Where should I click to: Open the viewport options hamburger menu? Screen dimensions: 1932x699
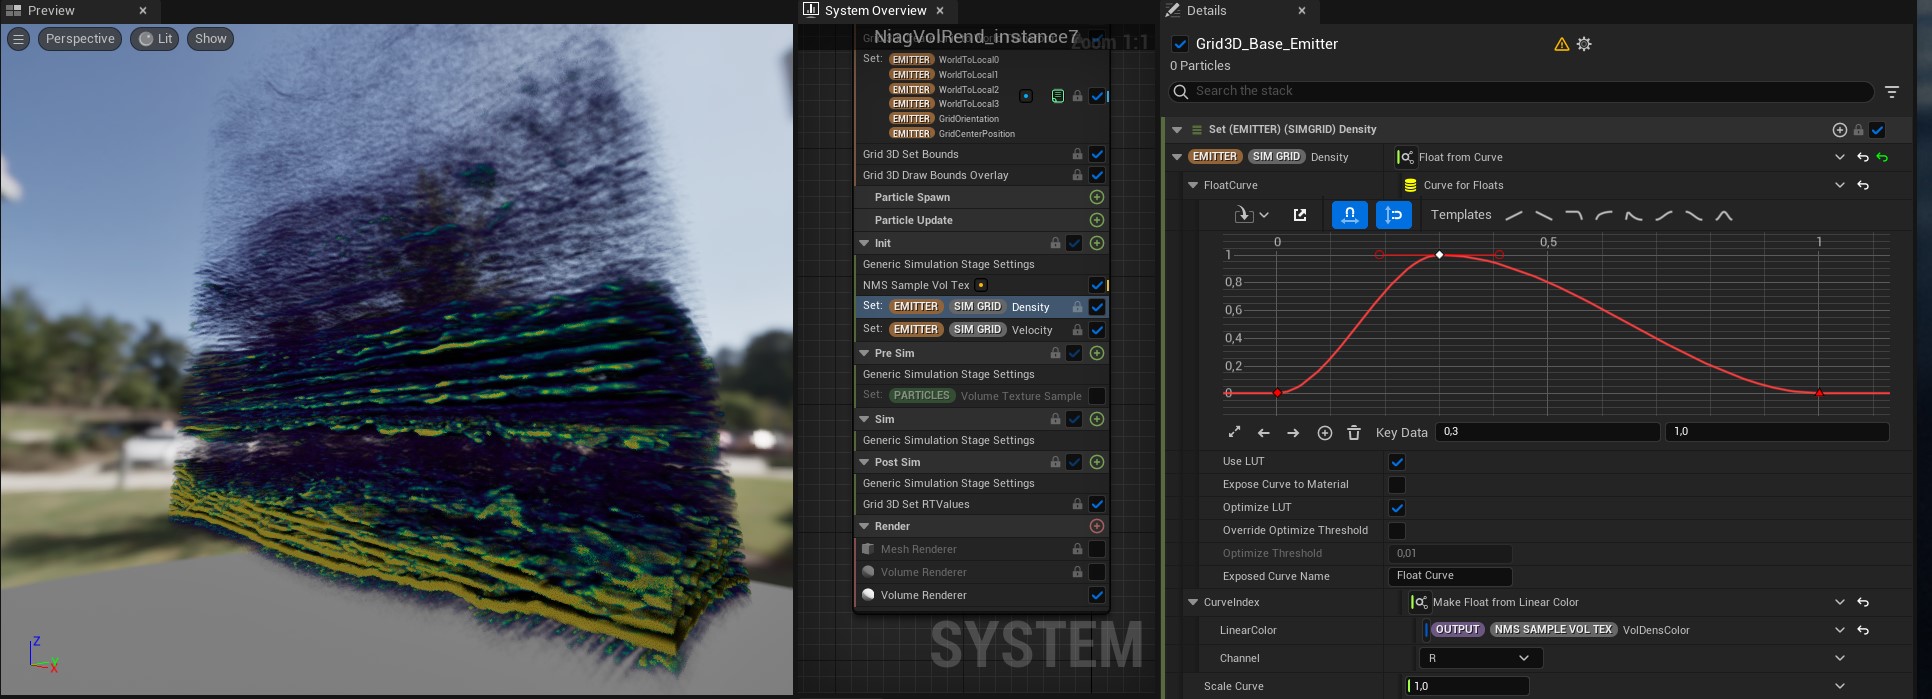18,39
